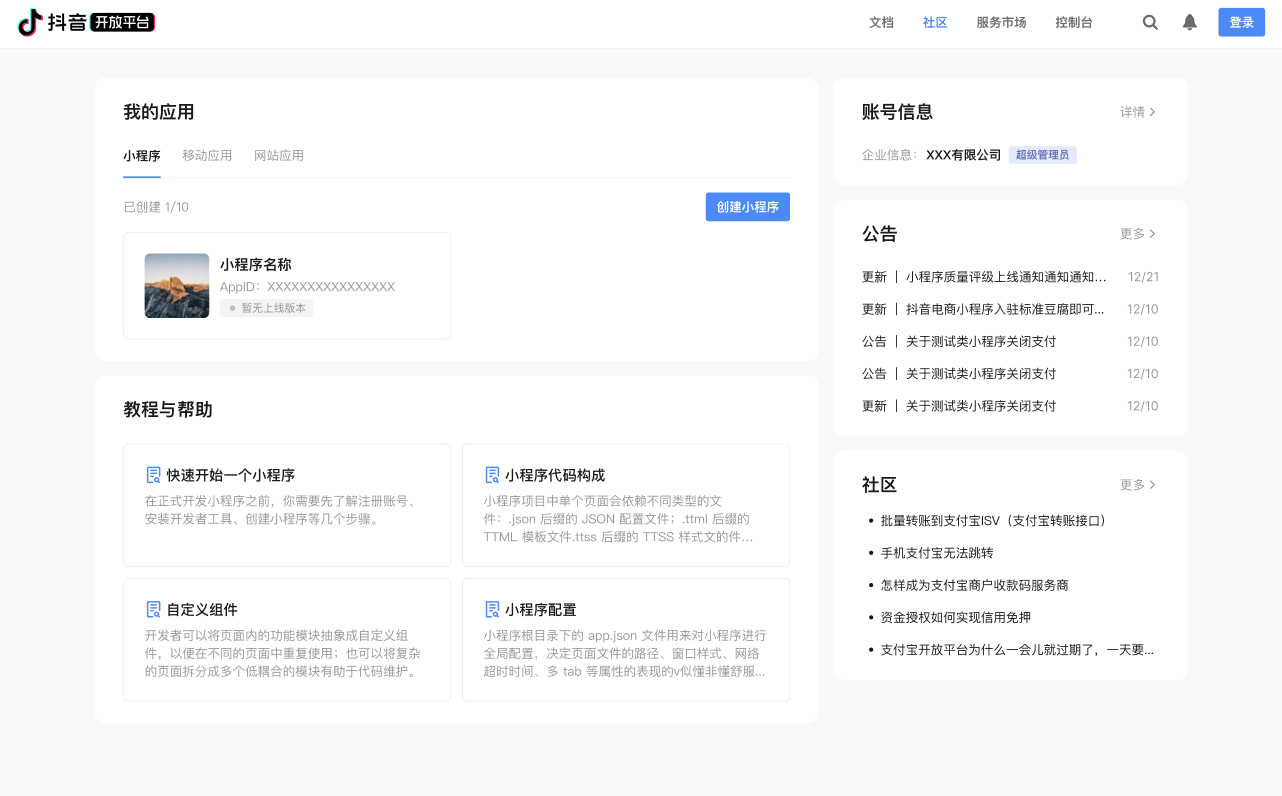Open the notification bell icon
1282x796 pixels.
[1189, 22]
